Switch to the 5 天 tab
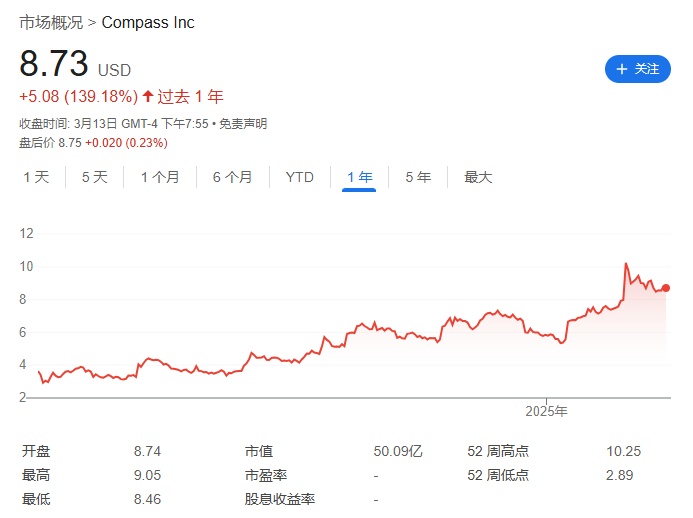The height and width of the screenshot is (518, 693). [95, 177]
